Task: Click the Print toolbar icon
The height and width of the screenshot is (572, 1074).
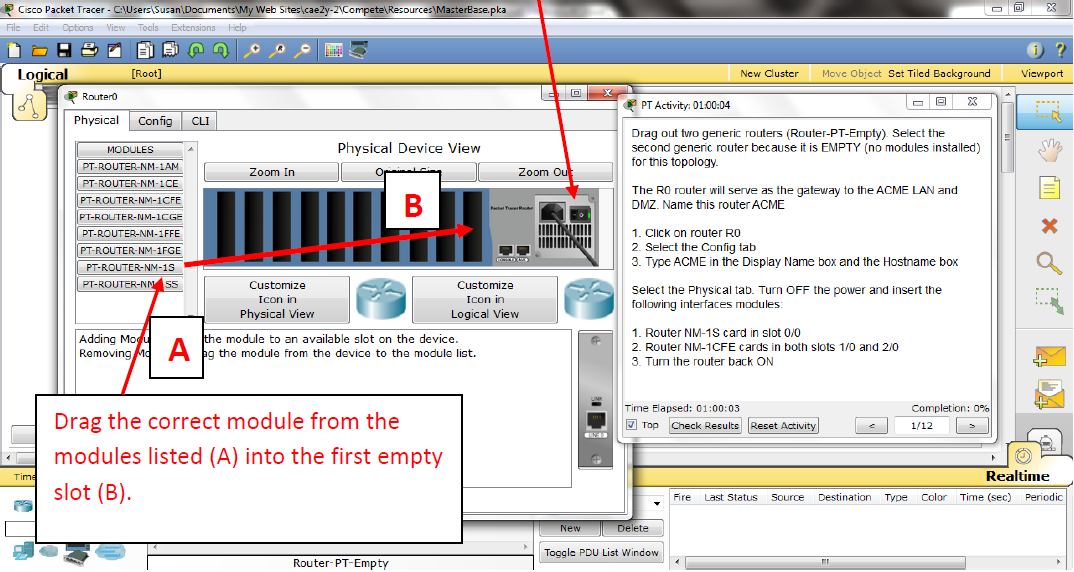Action: coord(89,50)
